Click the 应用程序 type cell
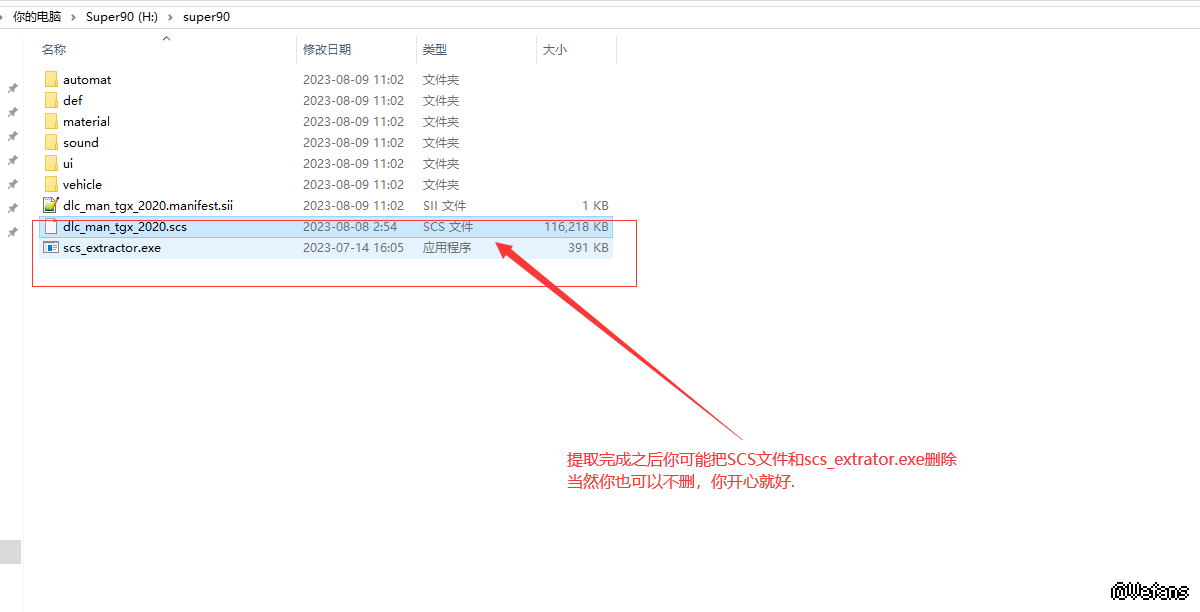Screen dimensions: 1200x612 [x=447, y=247]
